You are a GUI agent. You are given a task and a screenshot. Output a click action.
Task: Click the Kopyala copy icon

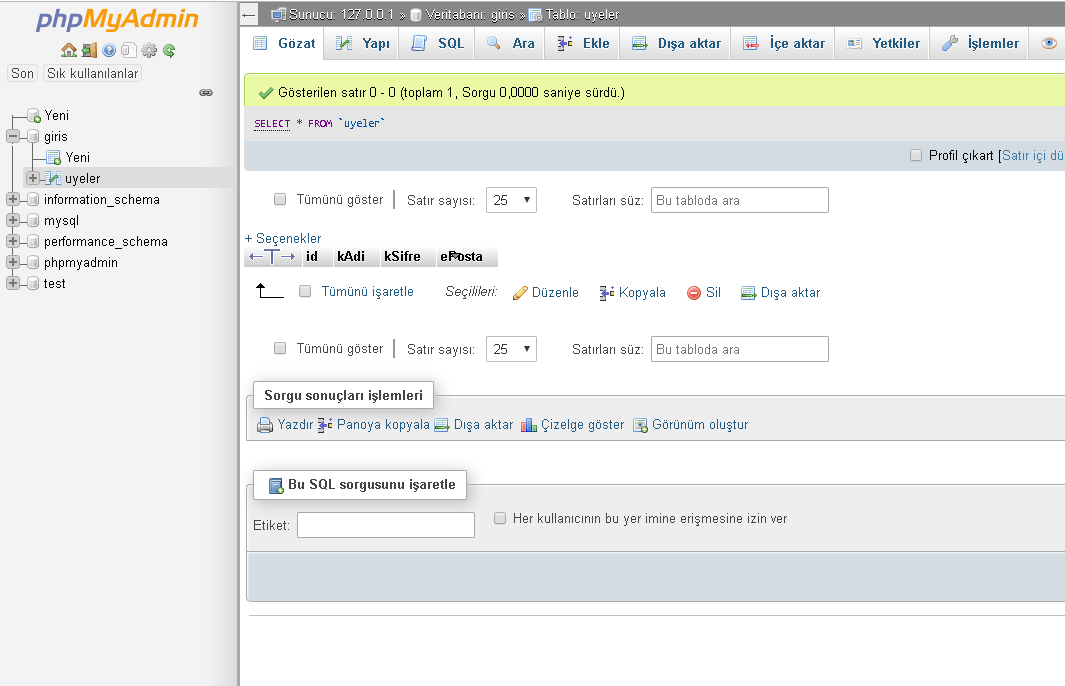coord(607,293)
